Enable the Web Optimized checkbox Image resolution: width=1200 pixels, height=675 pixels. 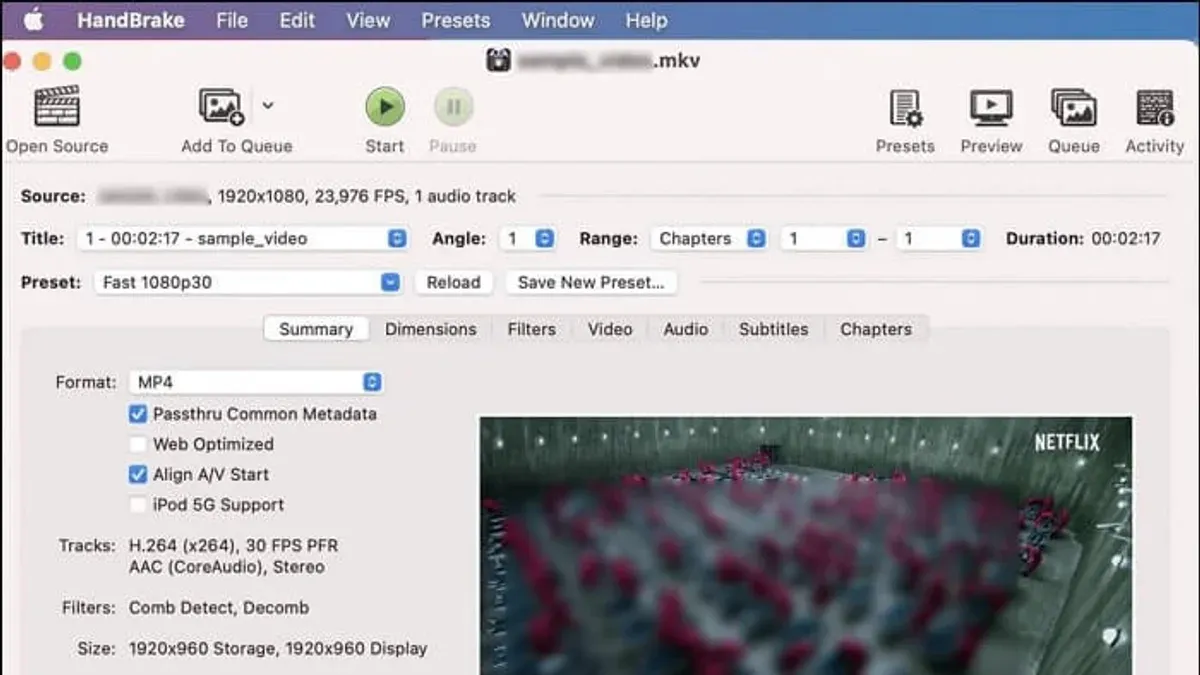point(138,444)
